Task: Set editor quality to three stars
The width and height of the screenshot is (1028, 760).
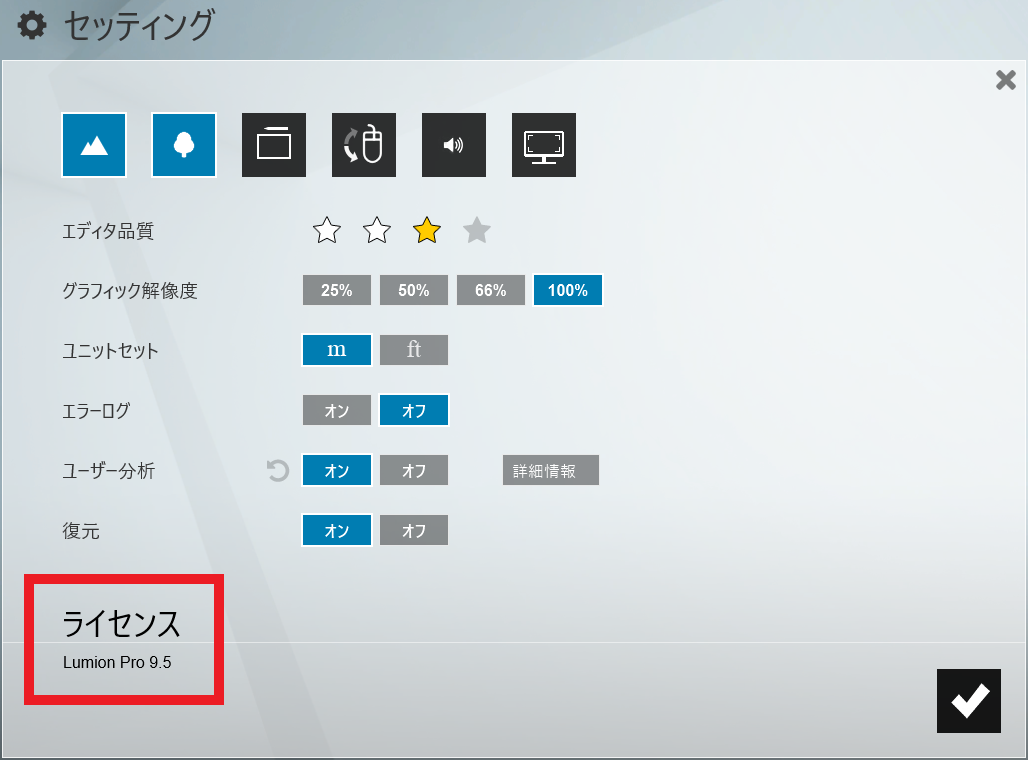Action: (427, 230)
